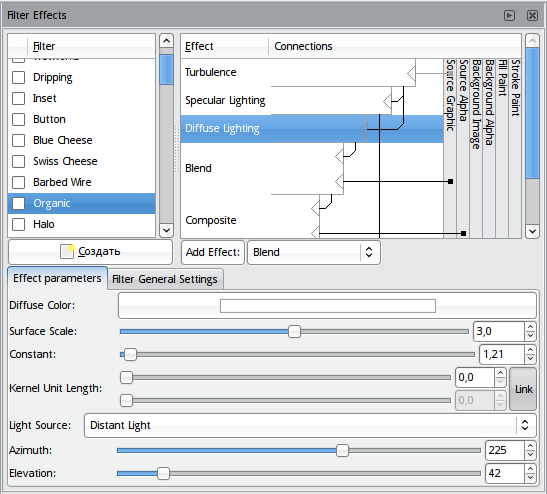Screen dimensions: 547x494
Task: Focus the Elevation value field
Action: coord(505,473)
